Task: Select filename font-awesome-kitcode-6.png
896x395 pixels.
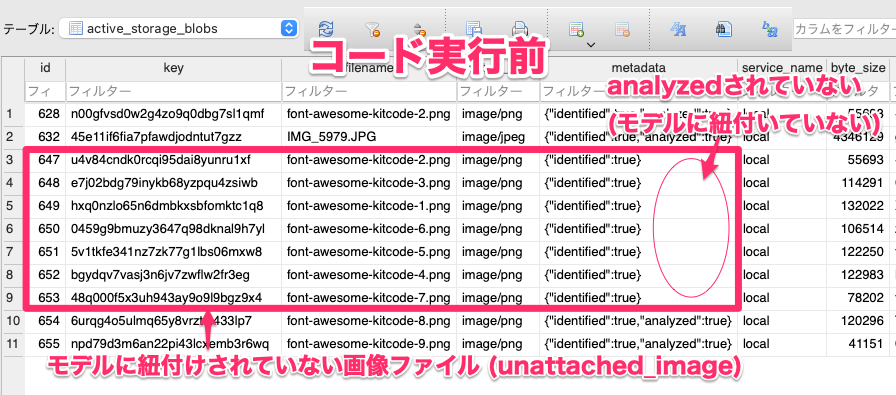Action: click(x=369, y=229)
